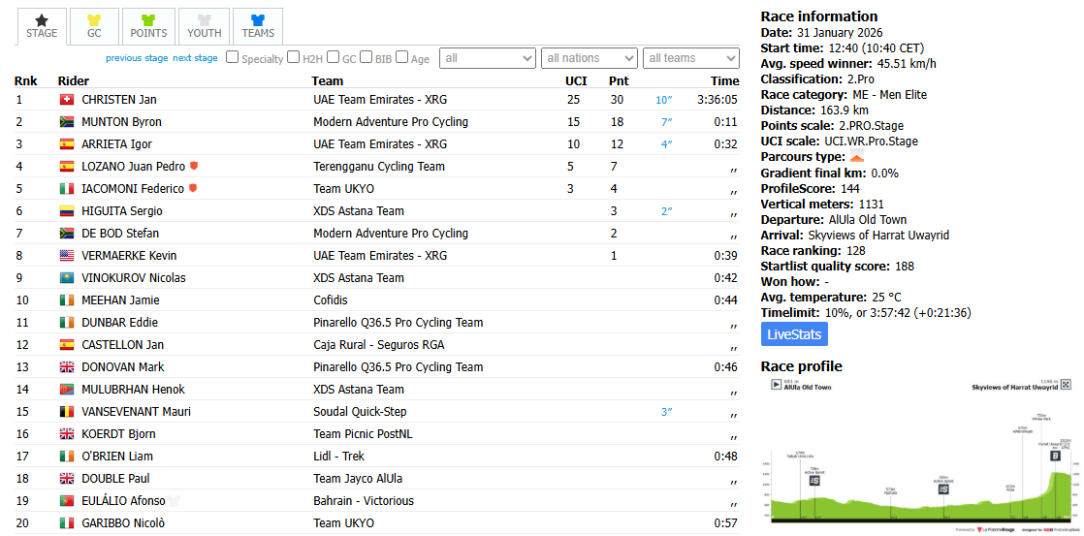Click the Italian flag beside GARIBBO Nicolò
This screenshot has width=1084, height=536.
(67, 524)
